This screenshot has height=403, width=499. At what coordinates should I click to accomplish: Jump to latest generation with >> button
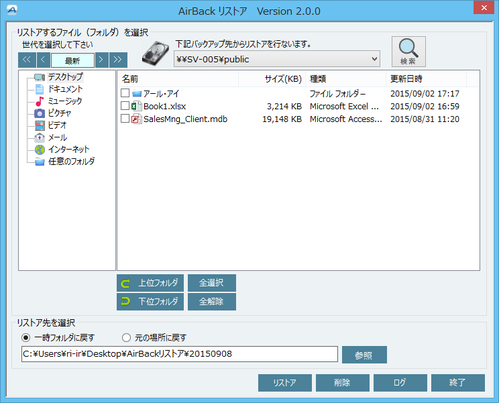tap(118, 60)
